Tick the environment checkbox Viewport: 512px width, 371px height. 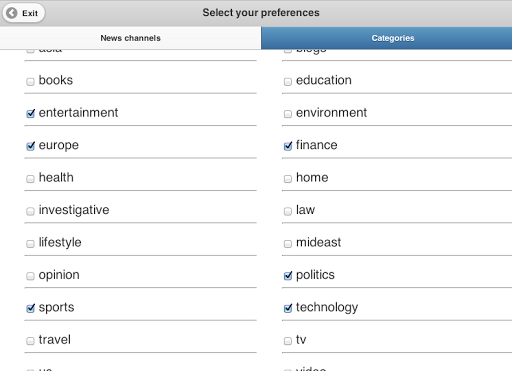click(x=288, y=114)
